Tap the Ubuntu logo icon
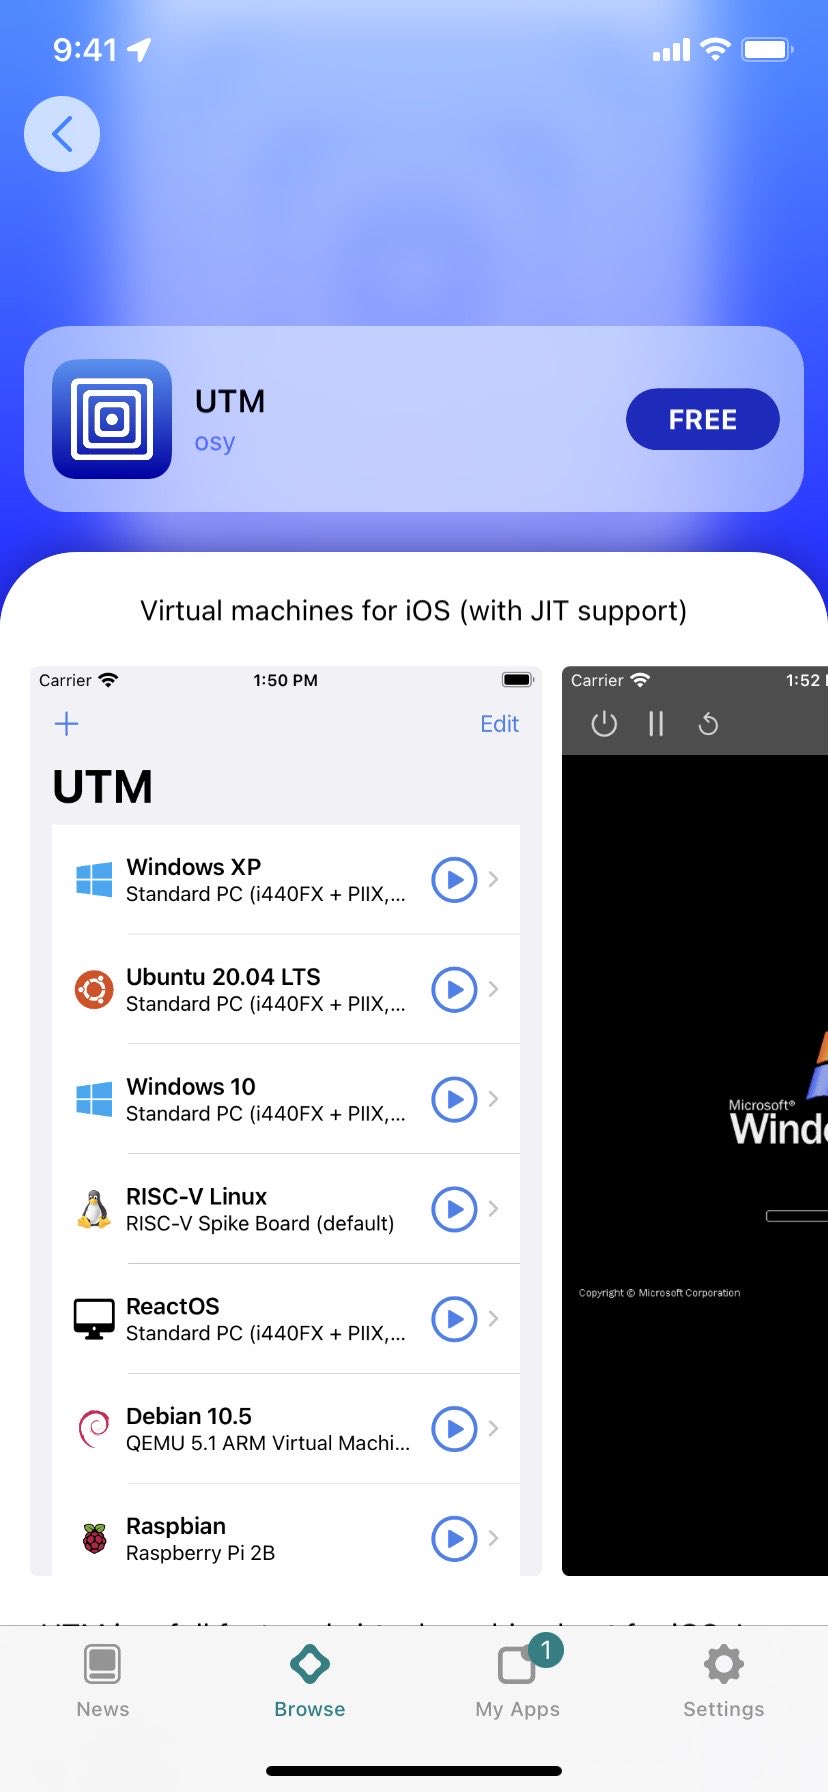 [94, 990]
